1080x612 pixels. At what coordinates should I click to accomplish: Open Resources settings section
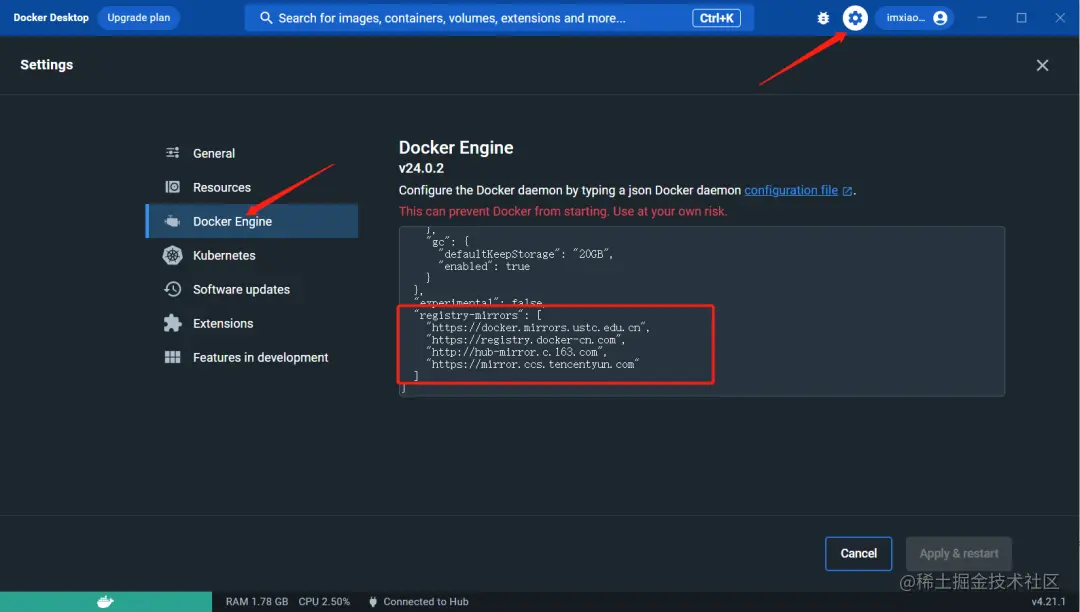click(x=251, y=187)
